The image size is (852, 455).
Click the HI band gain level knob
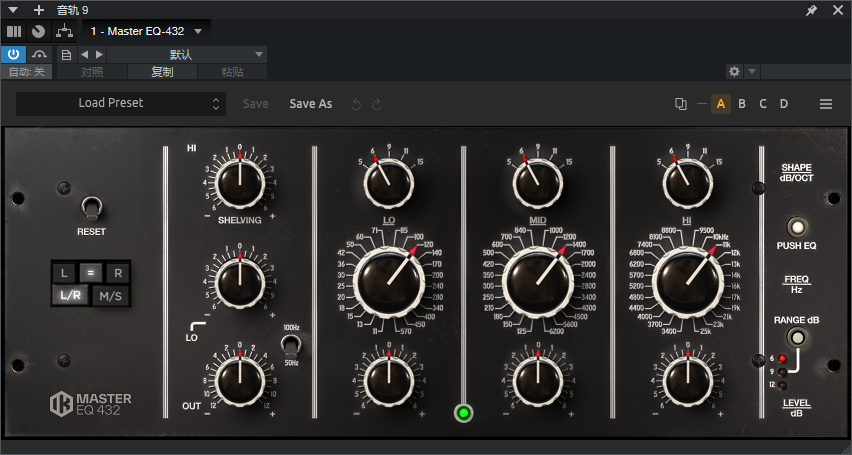pyautogui.click(x=687, y=382)
